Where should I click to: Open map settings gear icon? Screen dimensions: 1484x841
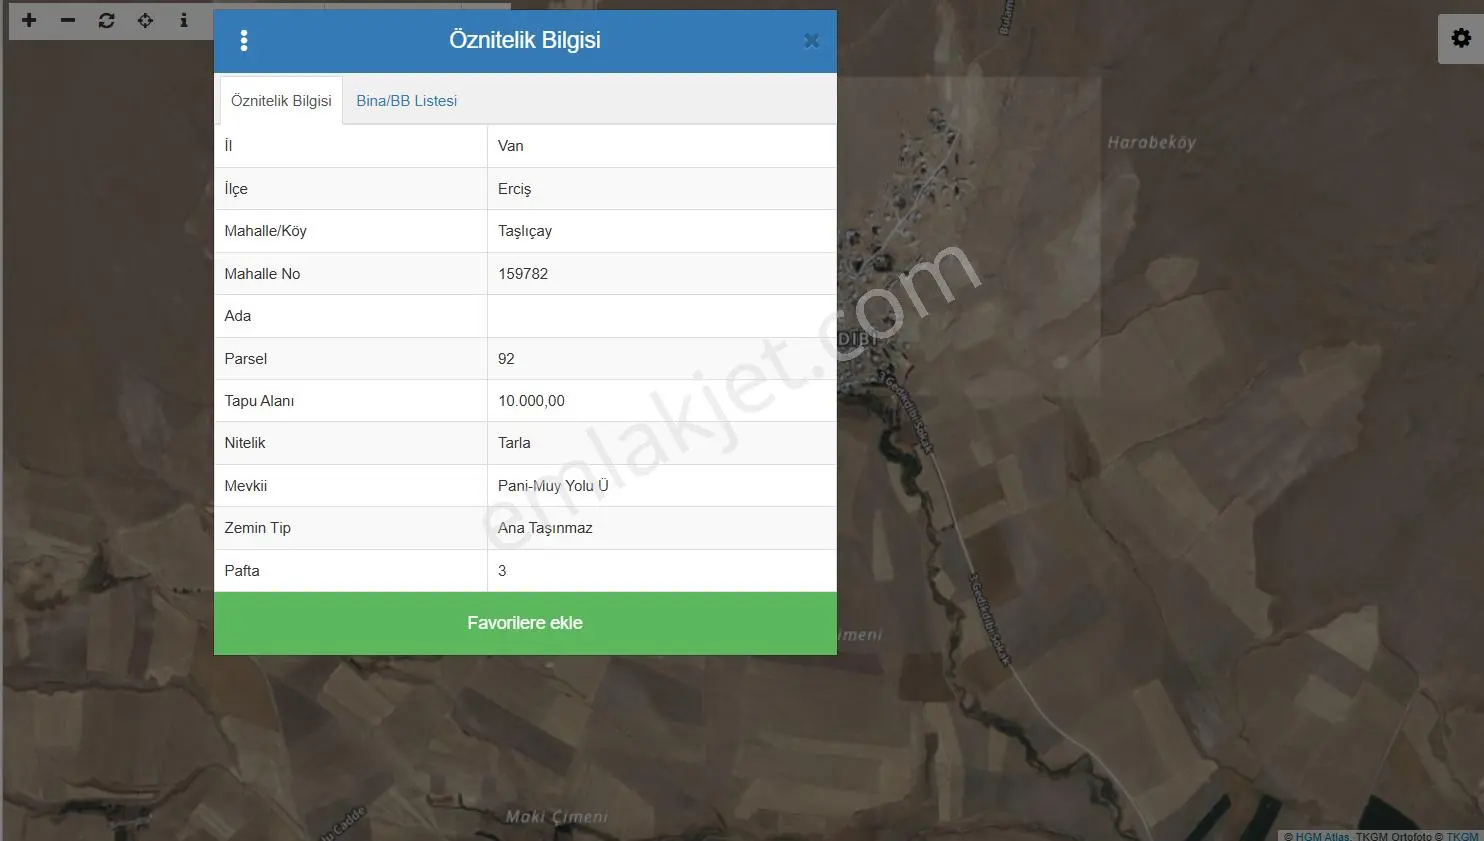click(1461, 38)
